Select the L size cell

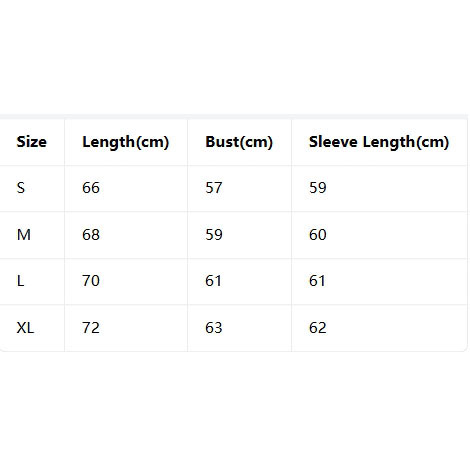click(x=20, y=281)
